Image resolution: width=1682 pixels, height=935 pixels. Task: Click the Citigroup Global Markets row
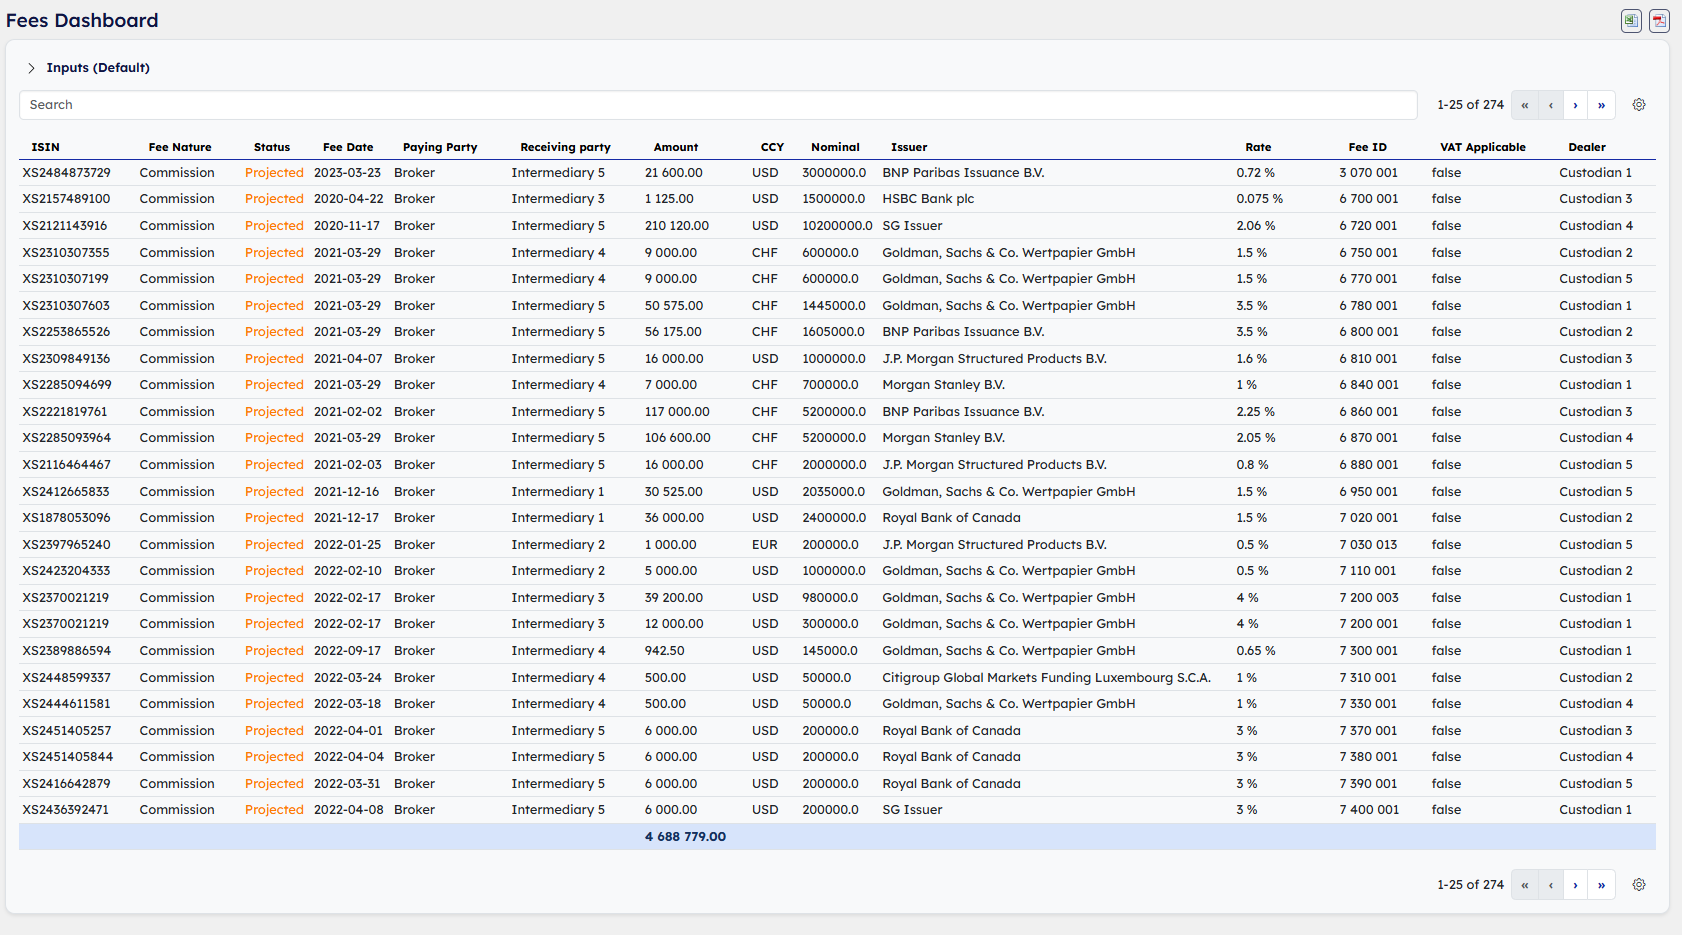coord(1045,678)
